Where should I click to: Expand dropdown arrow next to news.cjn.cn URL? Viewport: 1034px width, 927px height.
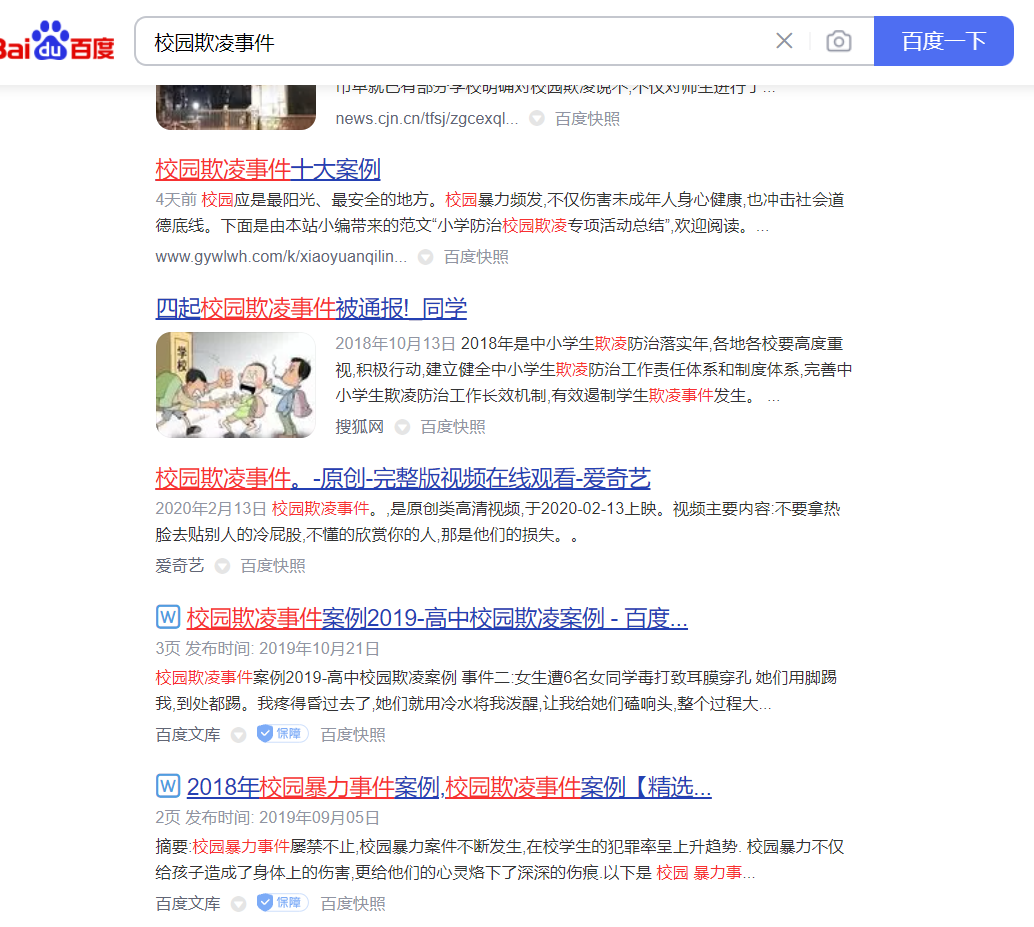coord(537,119)
